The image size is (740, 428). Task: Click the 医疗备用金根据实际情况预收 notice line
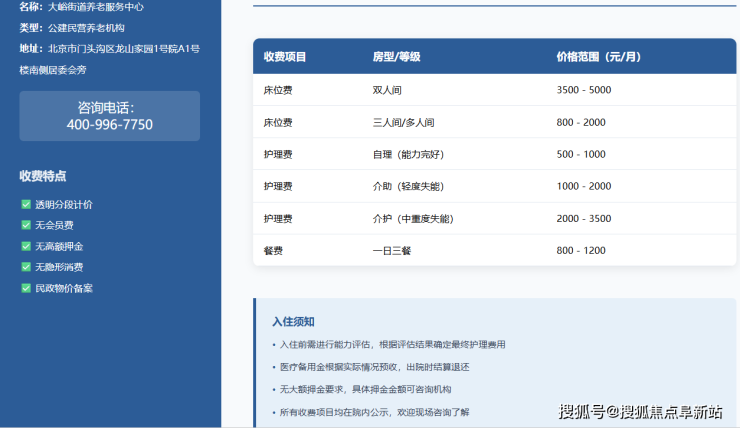click(375, 367)
